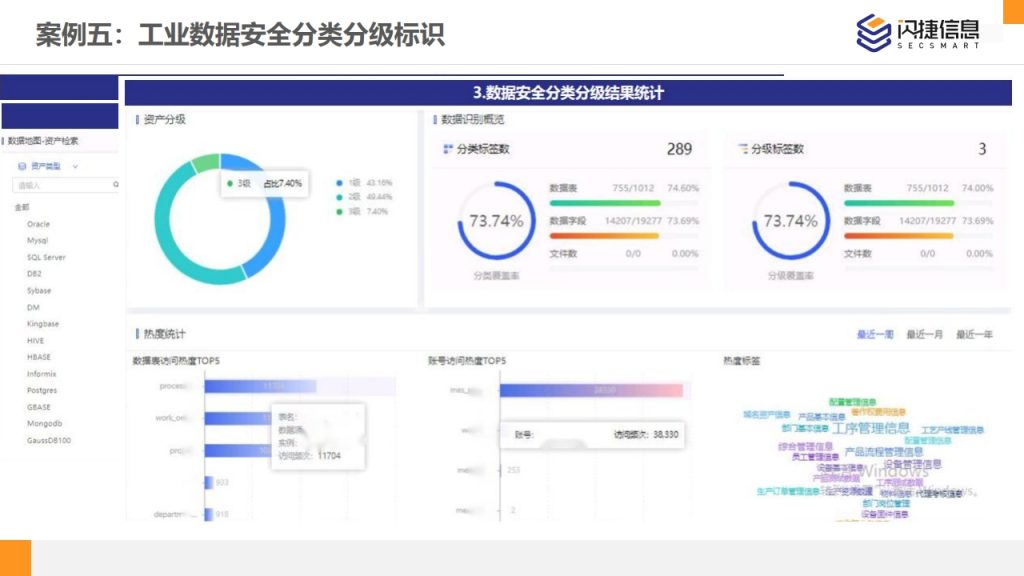Select Postgres in the asset list
Image resolution: width=1024 pixels, height=576 pixels.
[42, 391]
